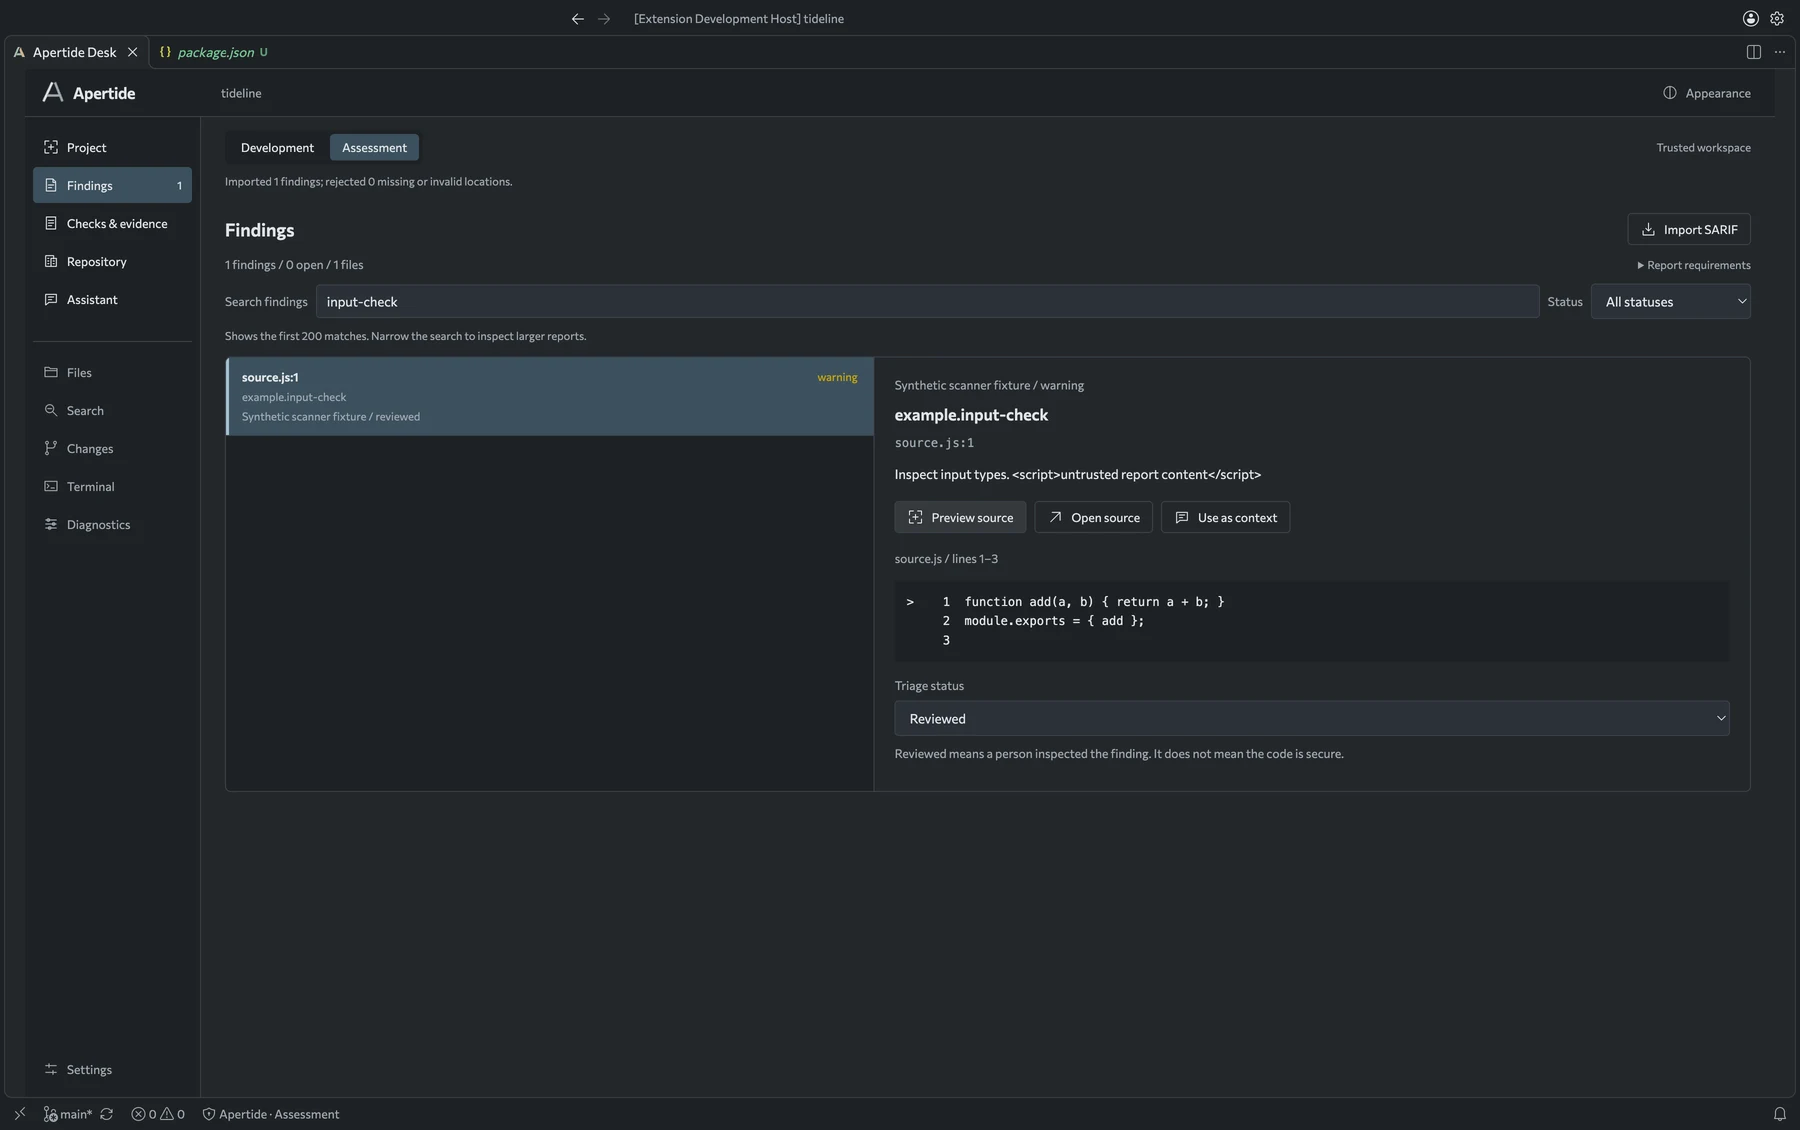Open the manage gear icon in title bar

pos(1777,18)
